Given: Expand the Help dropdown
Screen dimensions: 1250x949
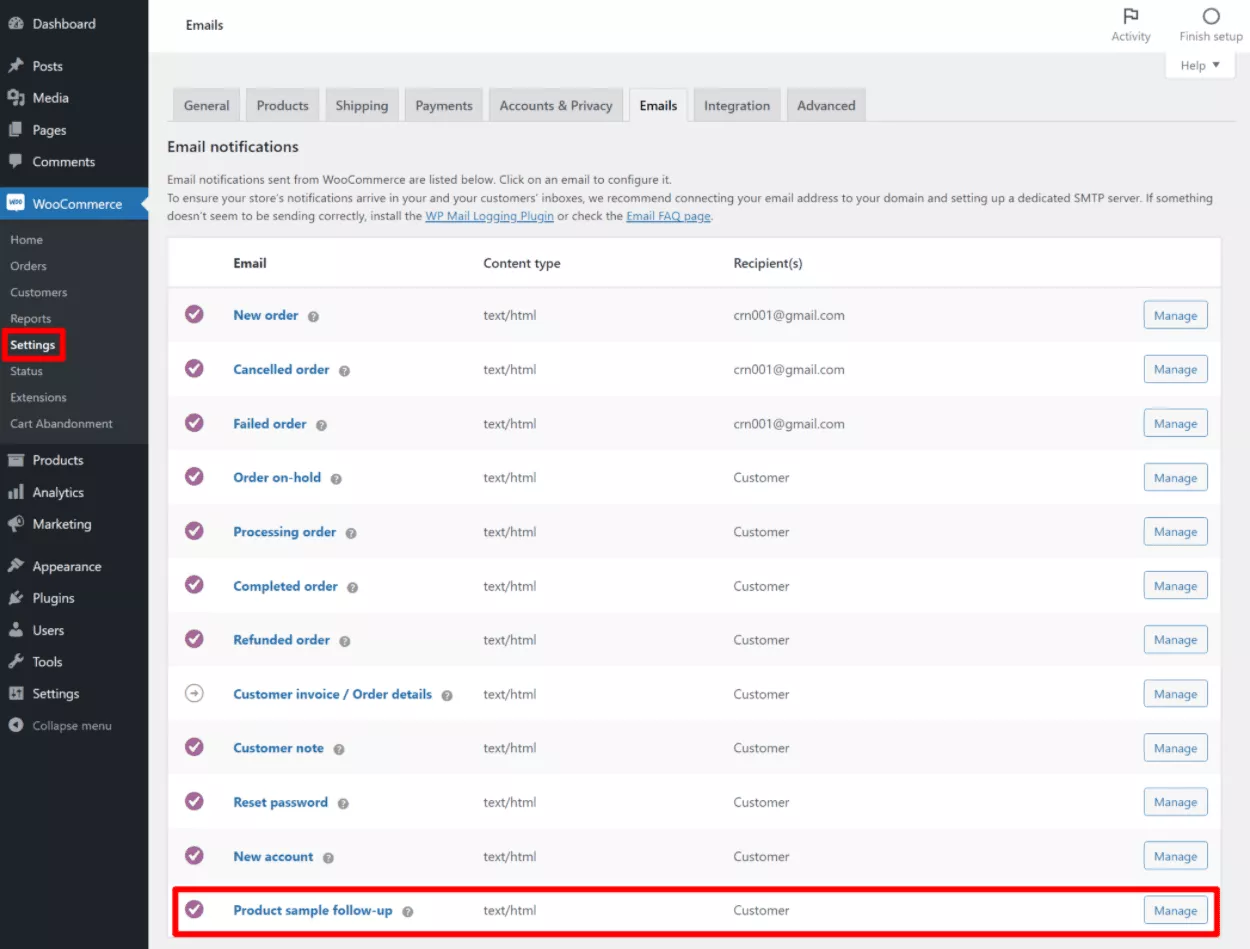Looking at the screenshot, I should coord(1200,65).
